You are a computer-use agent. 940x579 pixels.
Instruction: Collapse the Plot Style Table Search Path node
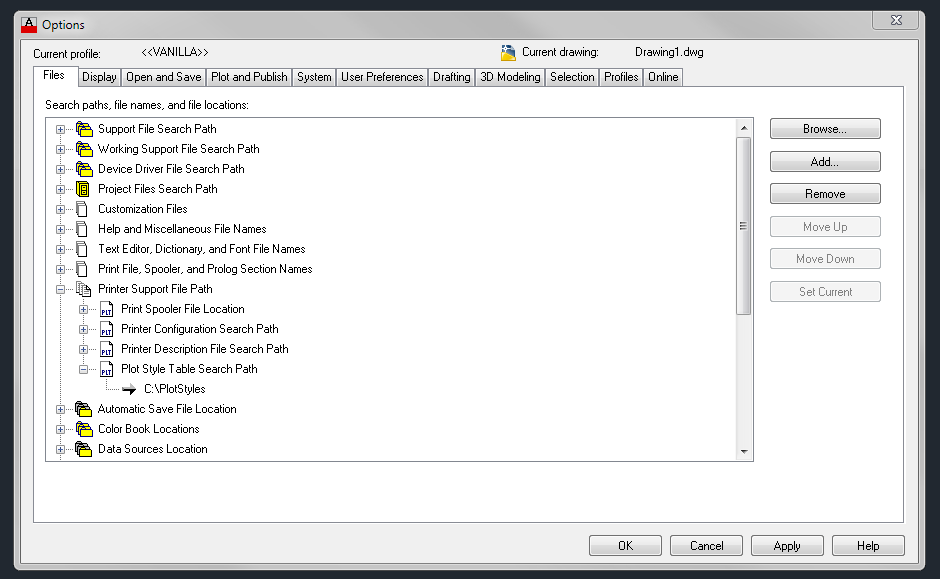click(x=84, y=369)
